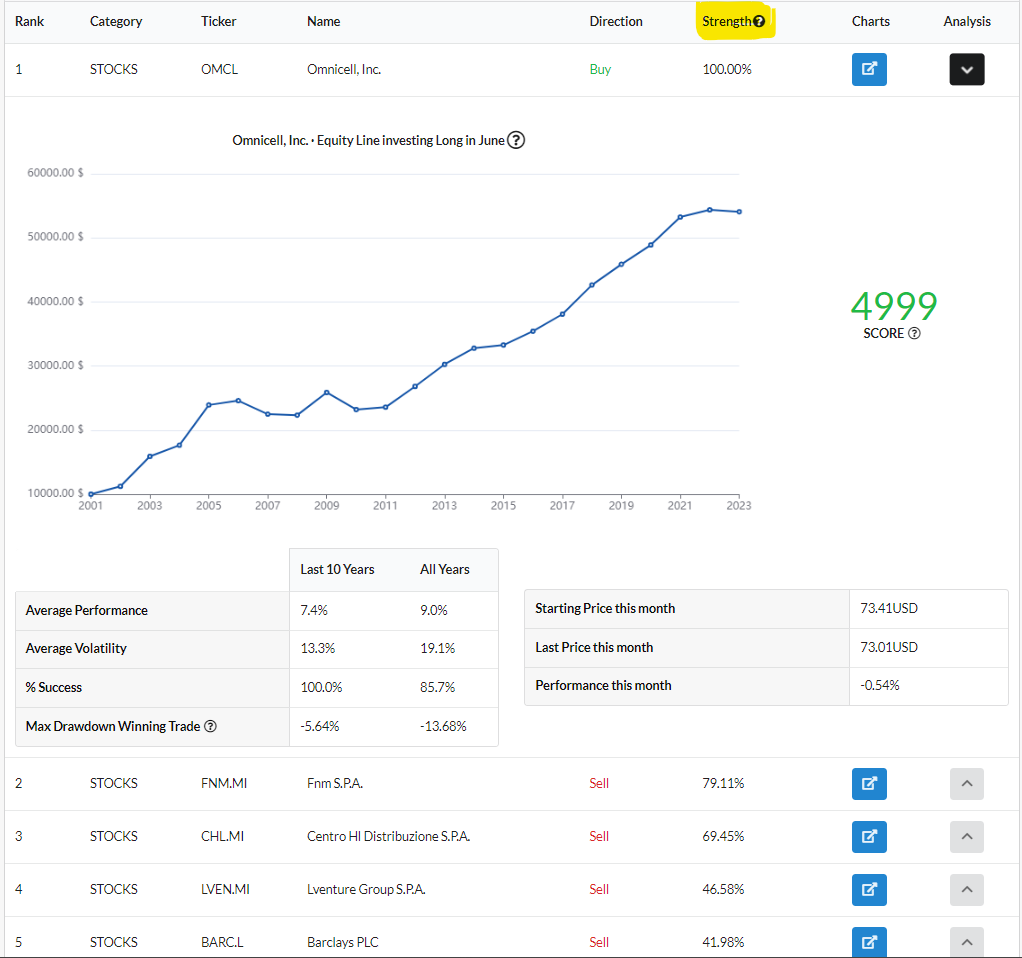Click the -0.54% performance this month value

click(879, 686)
